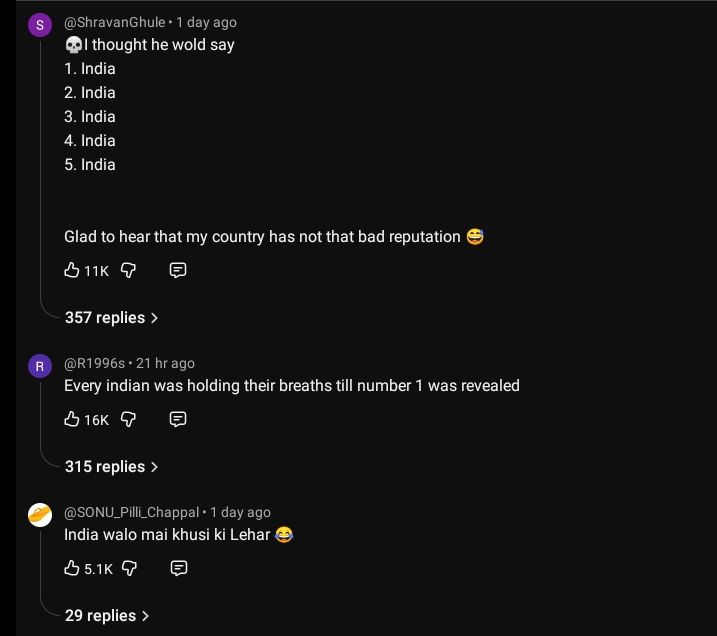Like the comment by @R1996s
This screenshot has width=717, height=636.
point(72,419)
